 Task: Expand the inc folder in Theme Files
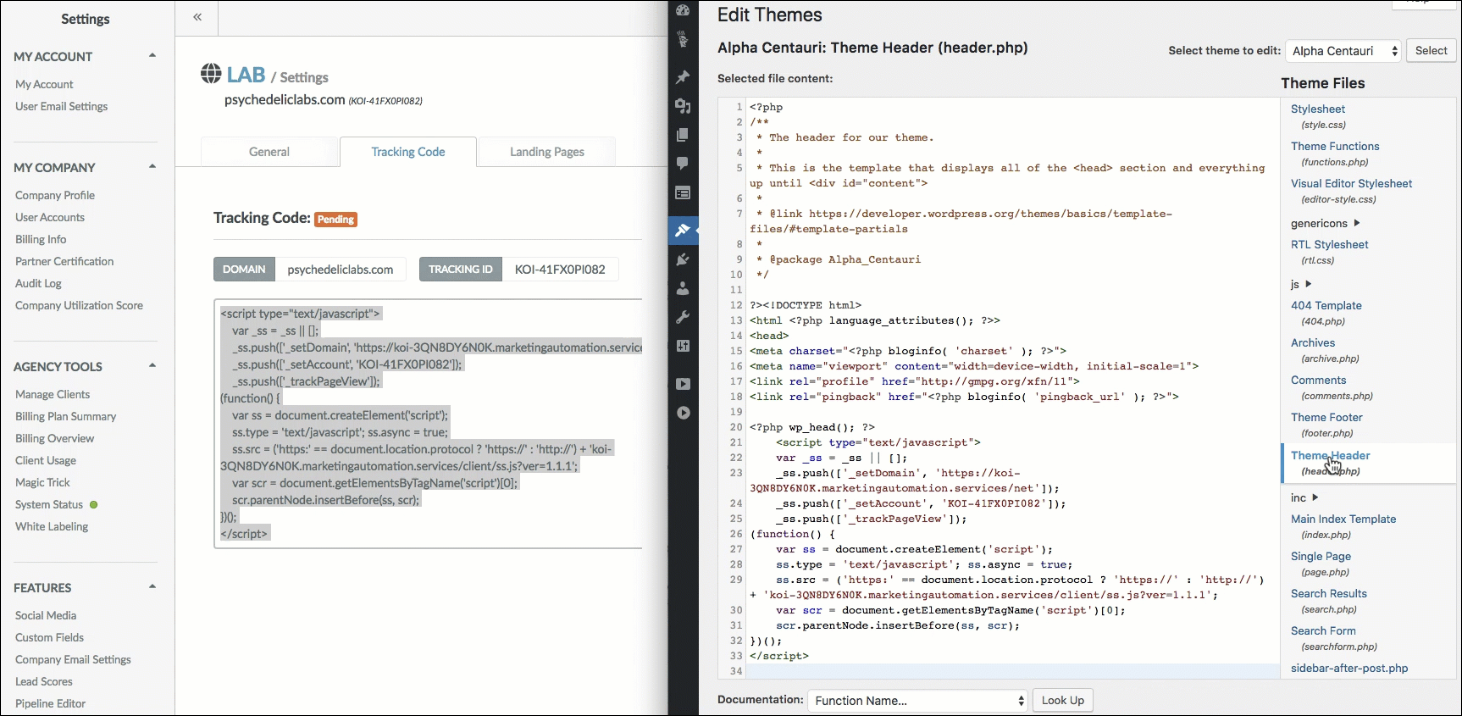(x=1316, y=497)
